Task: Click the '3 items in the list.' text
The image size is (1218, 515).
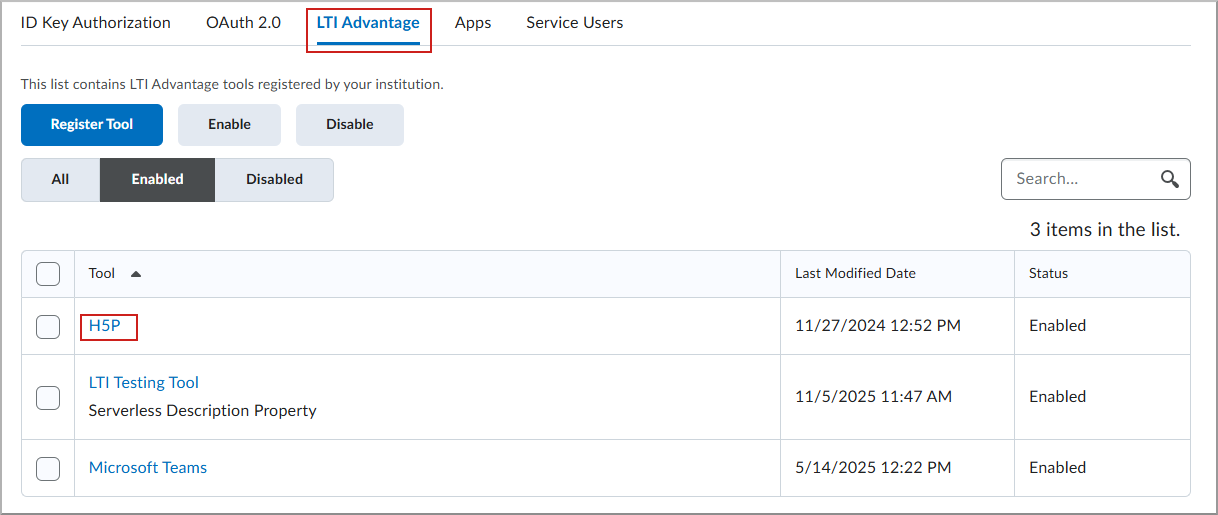Action: tap(1105, 230)
